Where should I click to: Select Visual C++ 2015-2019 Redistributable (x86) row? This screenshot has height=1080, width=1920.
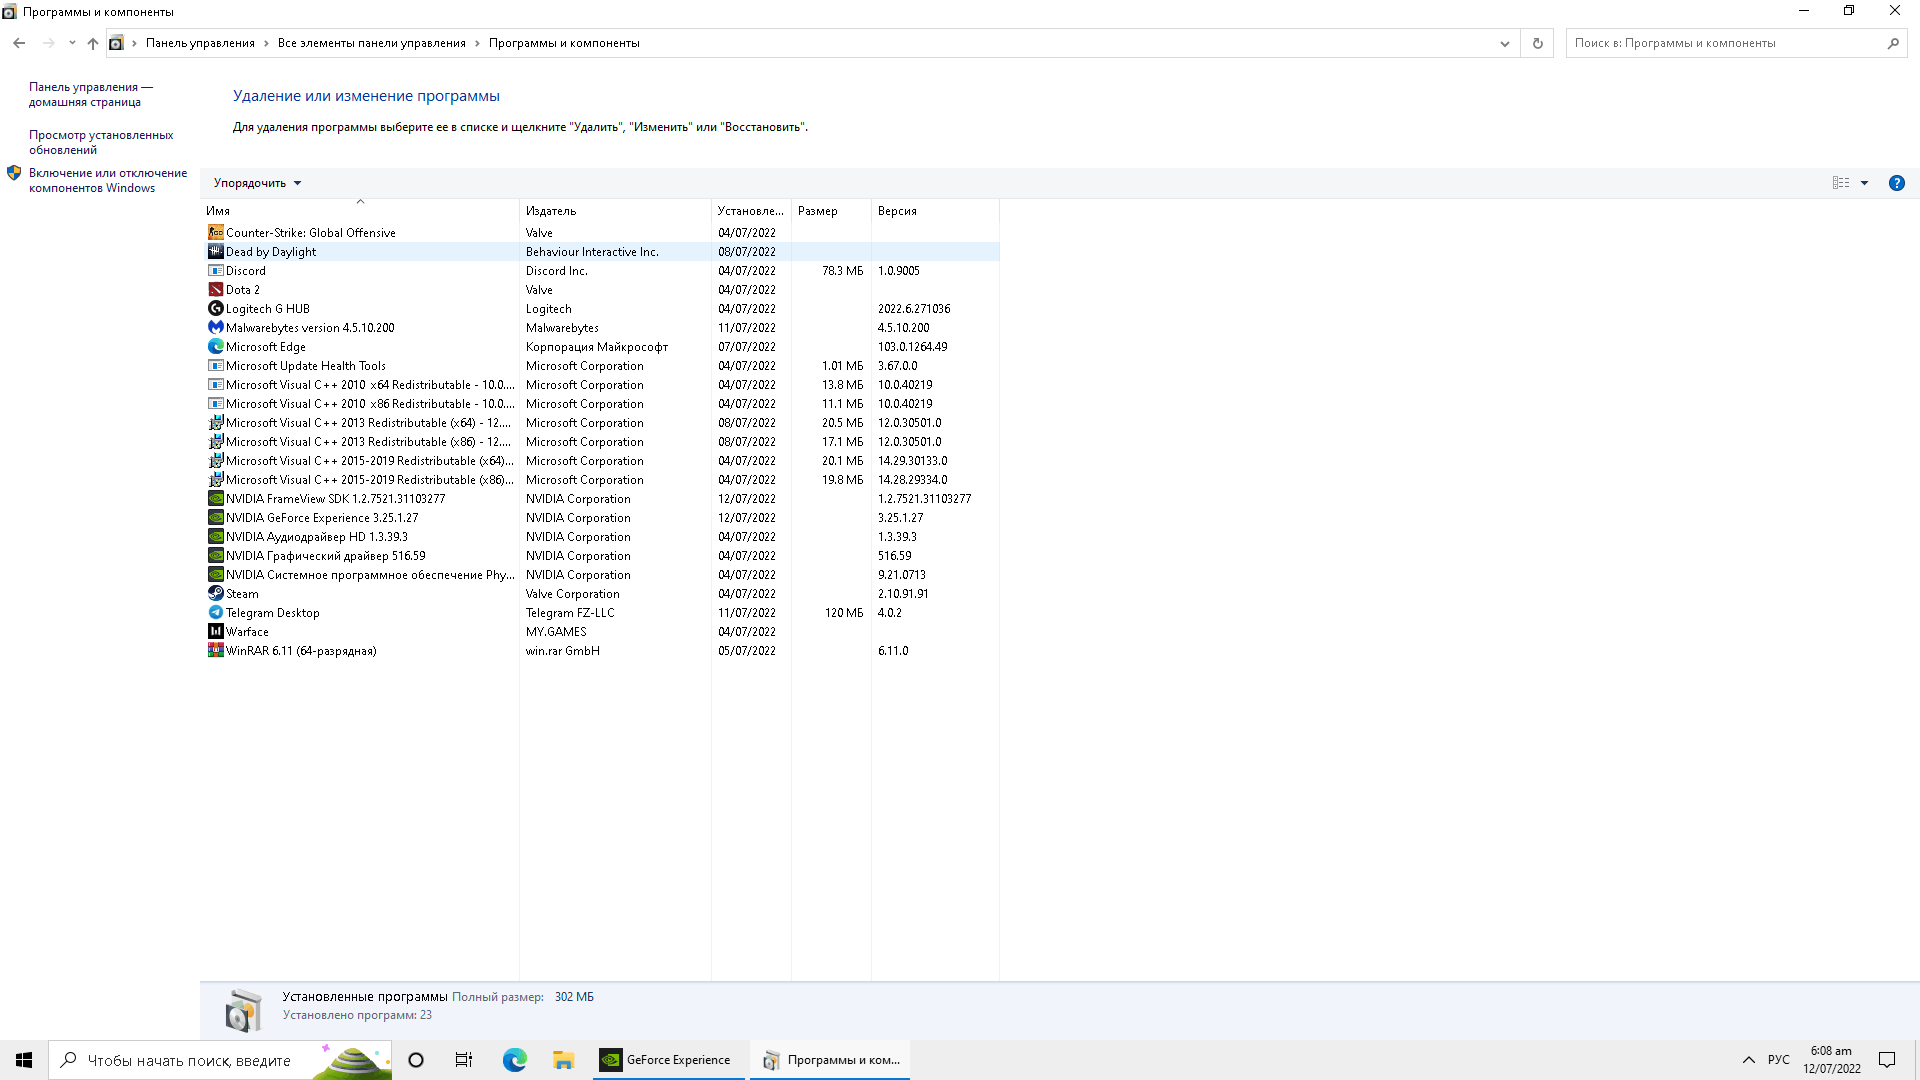(600, 479)
